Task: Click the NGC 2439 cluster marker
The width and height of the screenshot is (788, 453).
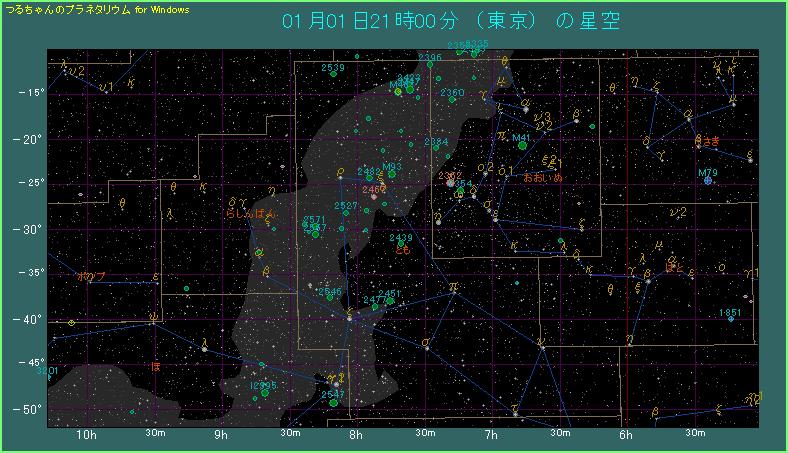Action: [x=401, y=243]
